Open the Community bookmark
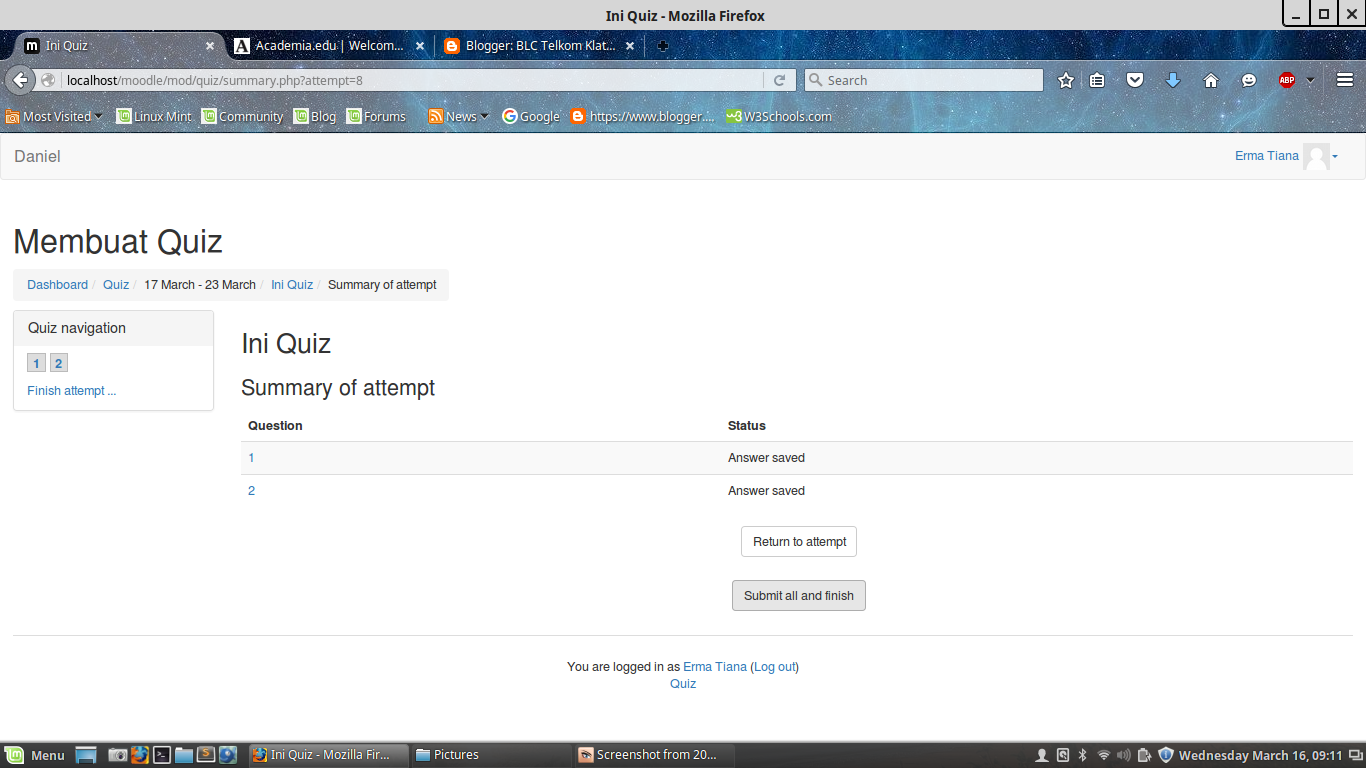This screenshot has height=768, width=1366. (x=242, y=116)
